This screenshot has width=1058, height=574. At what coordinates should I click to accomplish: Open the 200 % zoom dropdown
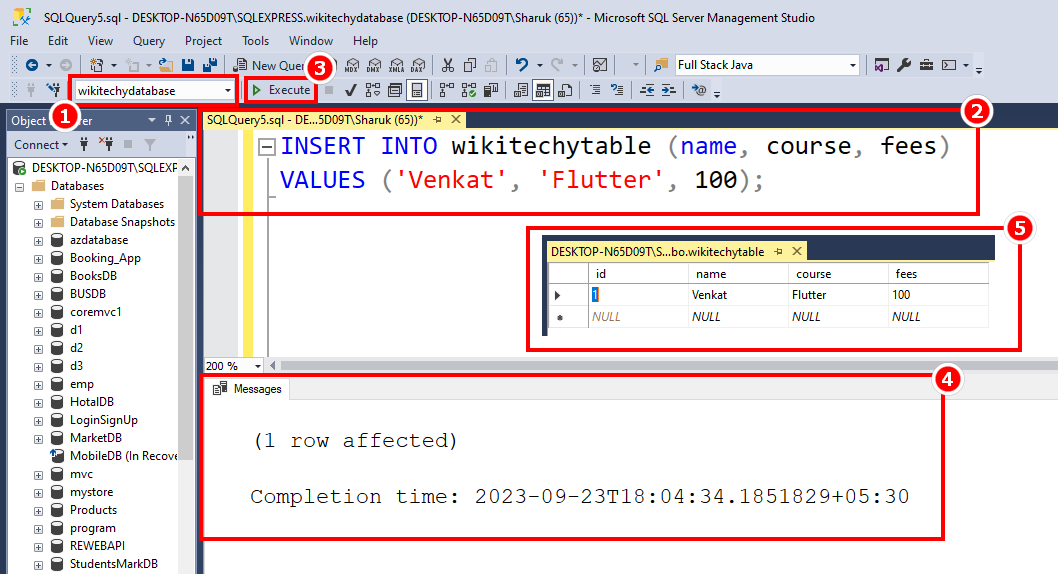point(258,366)
